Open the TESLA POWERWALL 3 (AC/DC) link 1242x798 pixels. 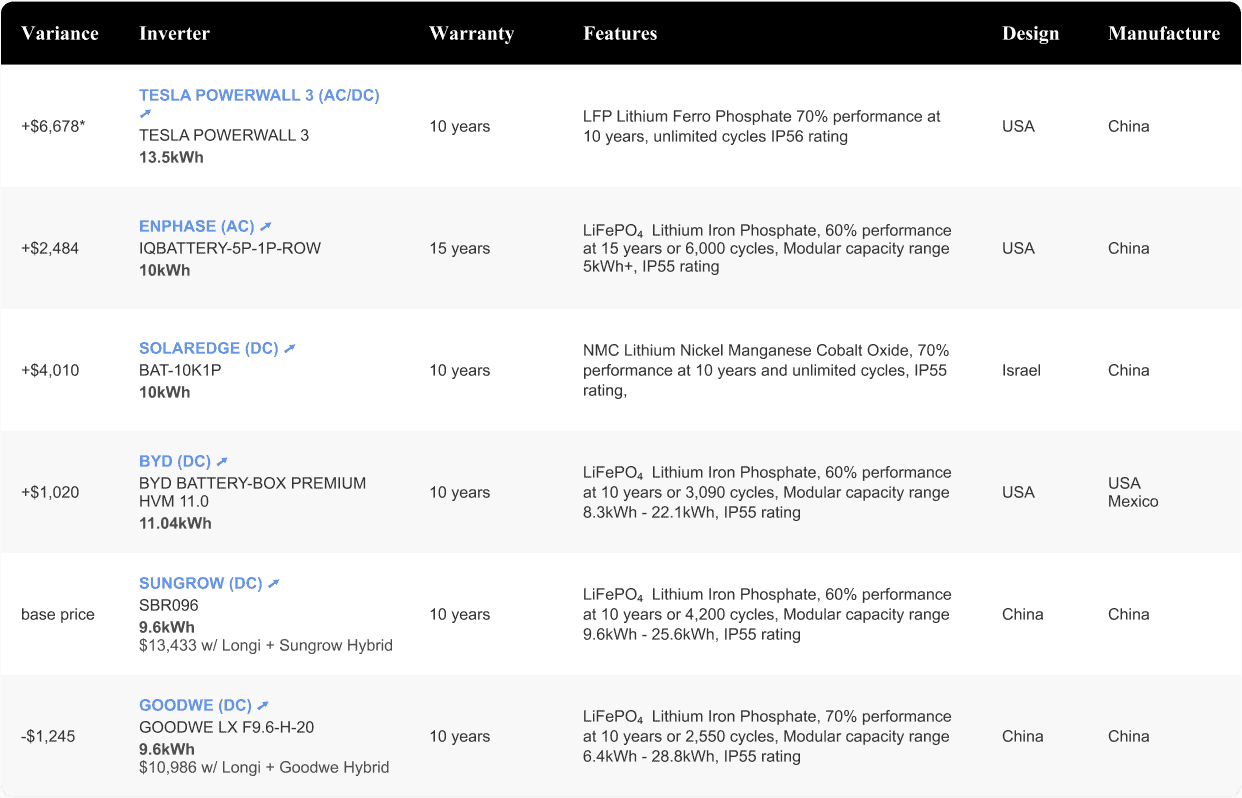[x=259, y=96]
